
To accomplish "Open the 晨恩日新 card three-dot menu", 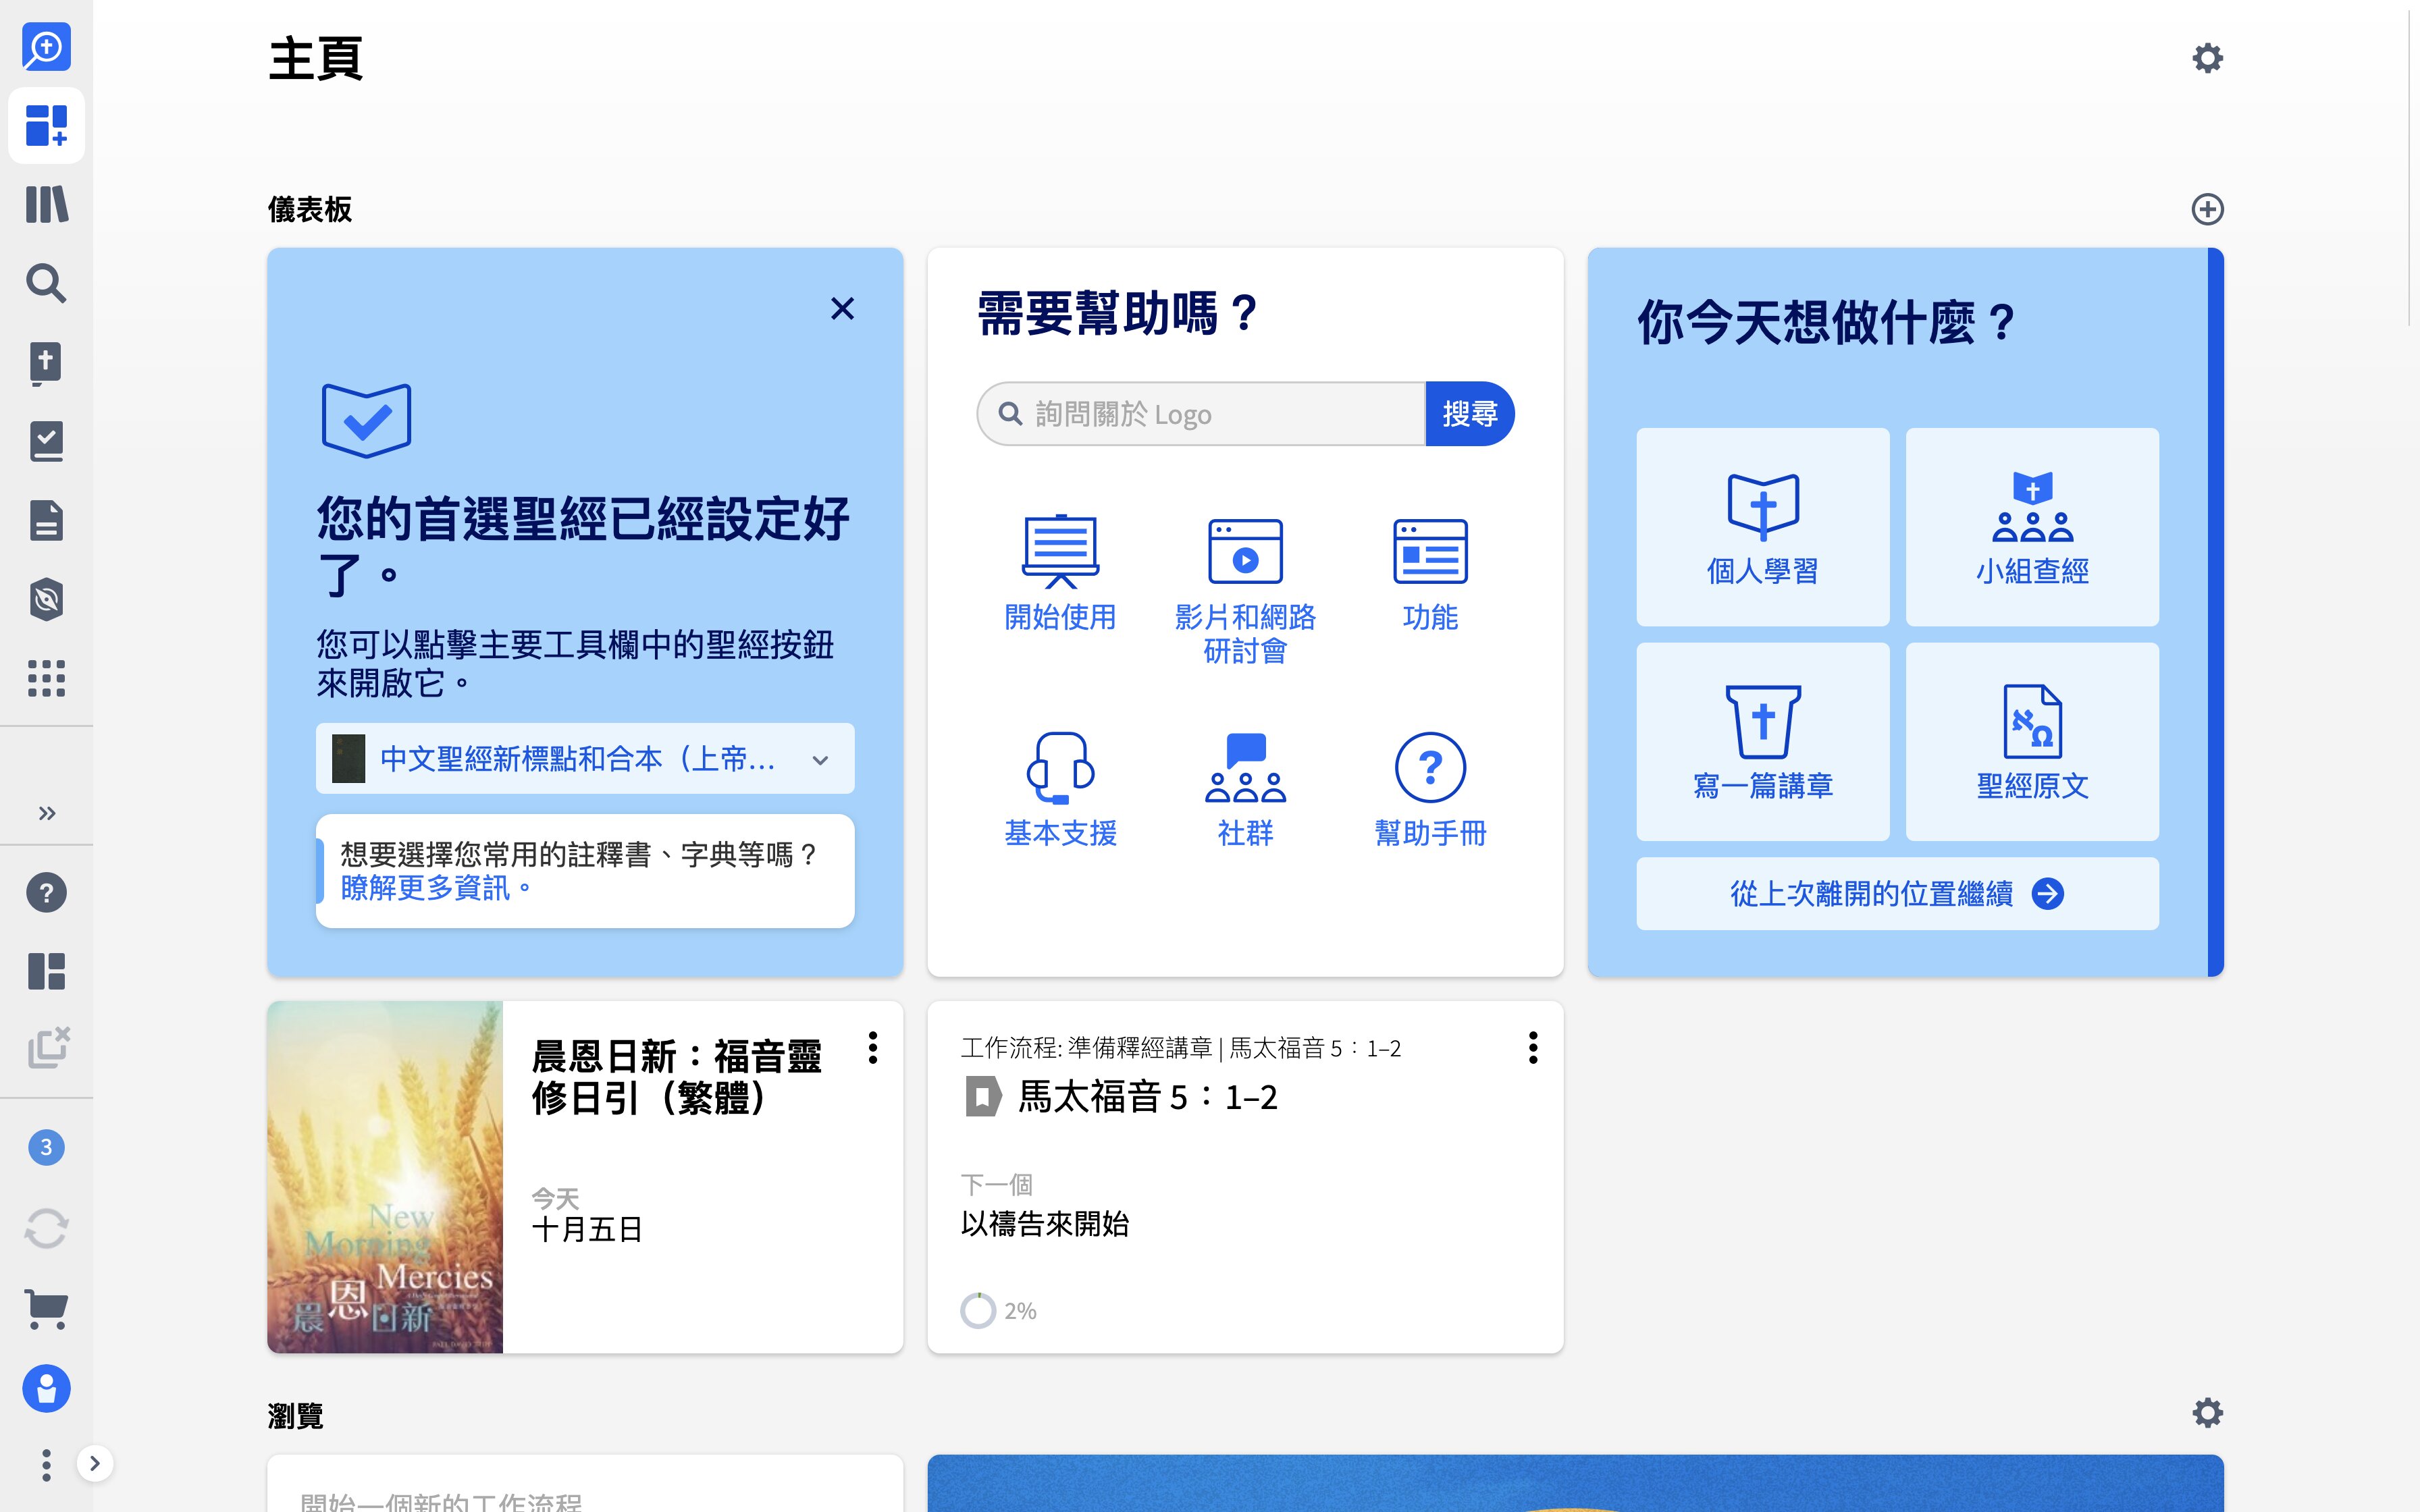I will (x=873, y=1048).
